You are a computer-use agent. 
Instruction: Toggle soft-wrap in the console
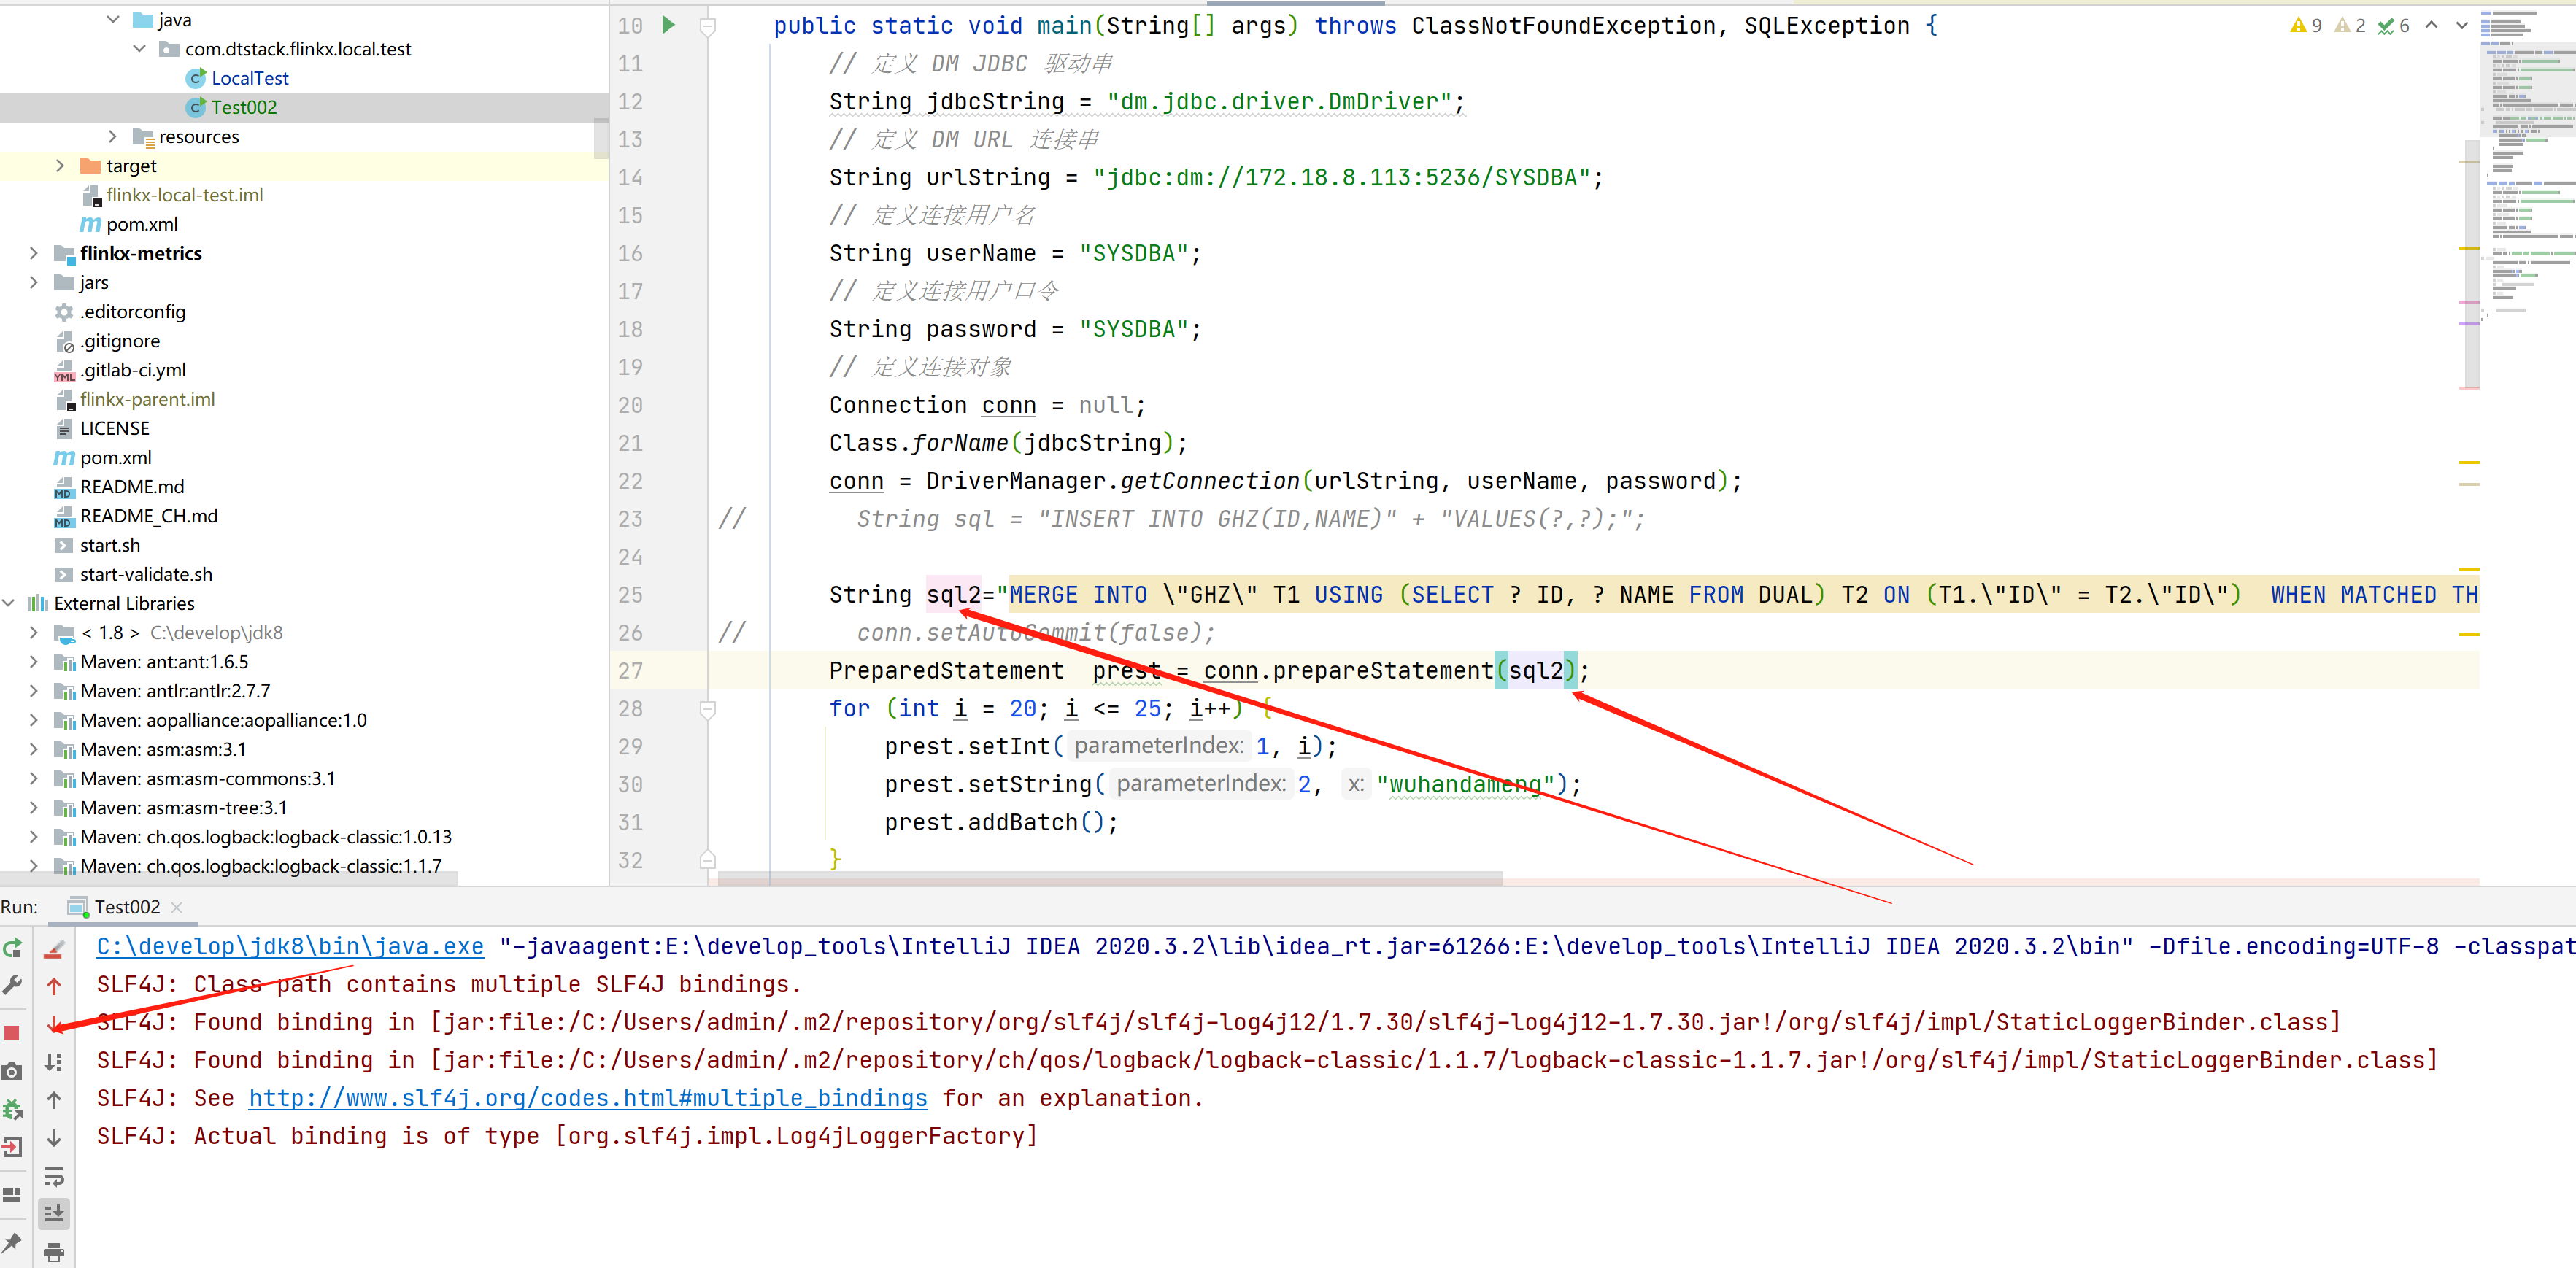point(54,1176)
